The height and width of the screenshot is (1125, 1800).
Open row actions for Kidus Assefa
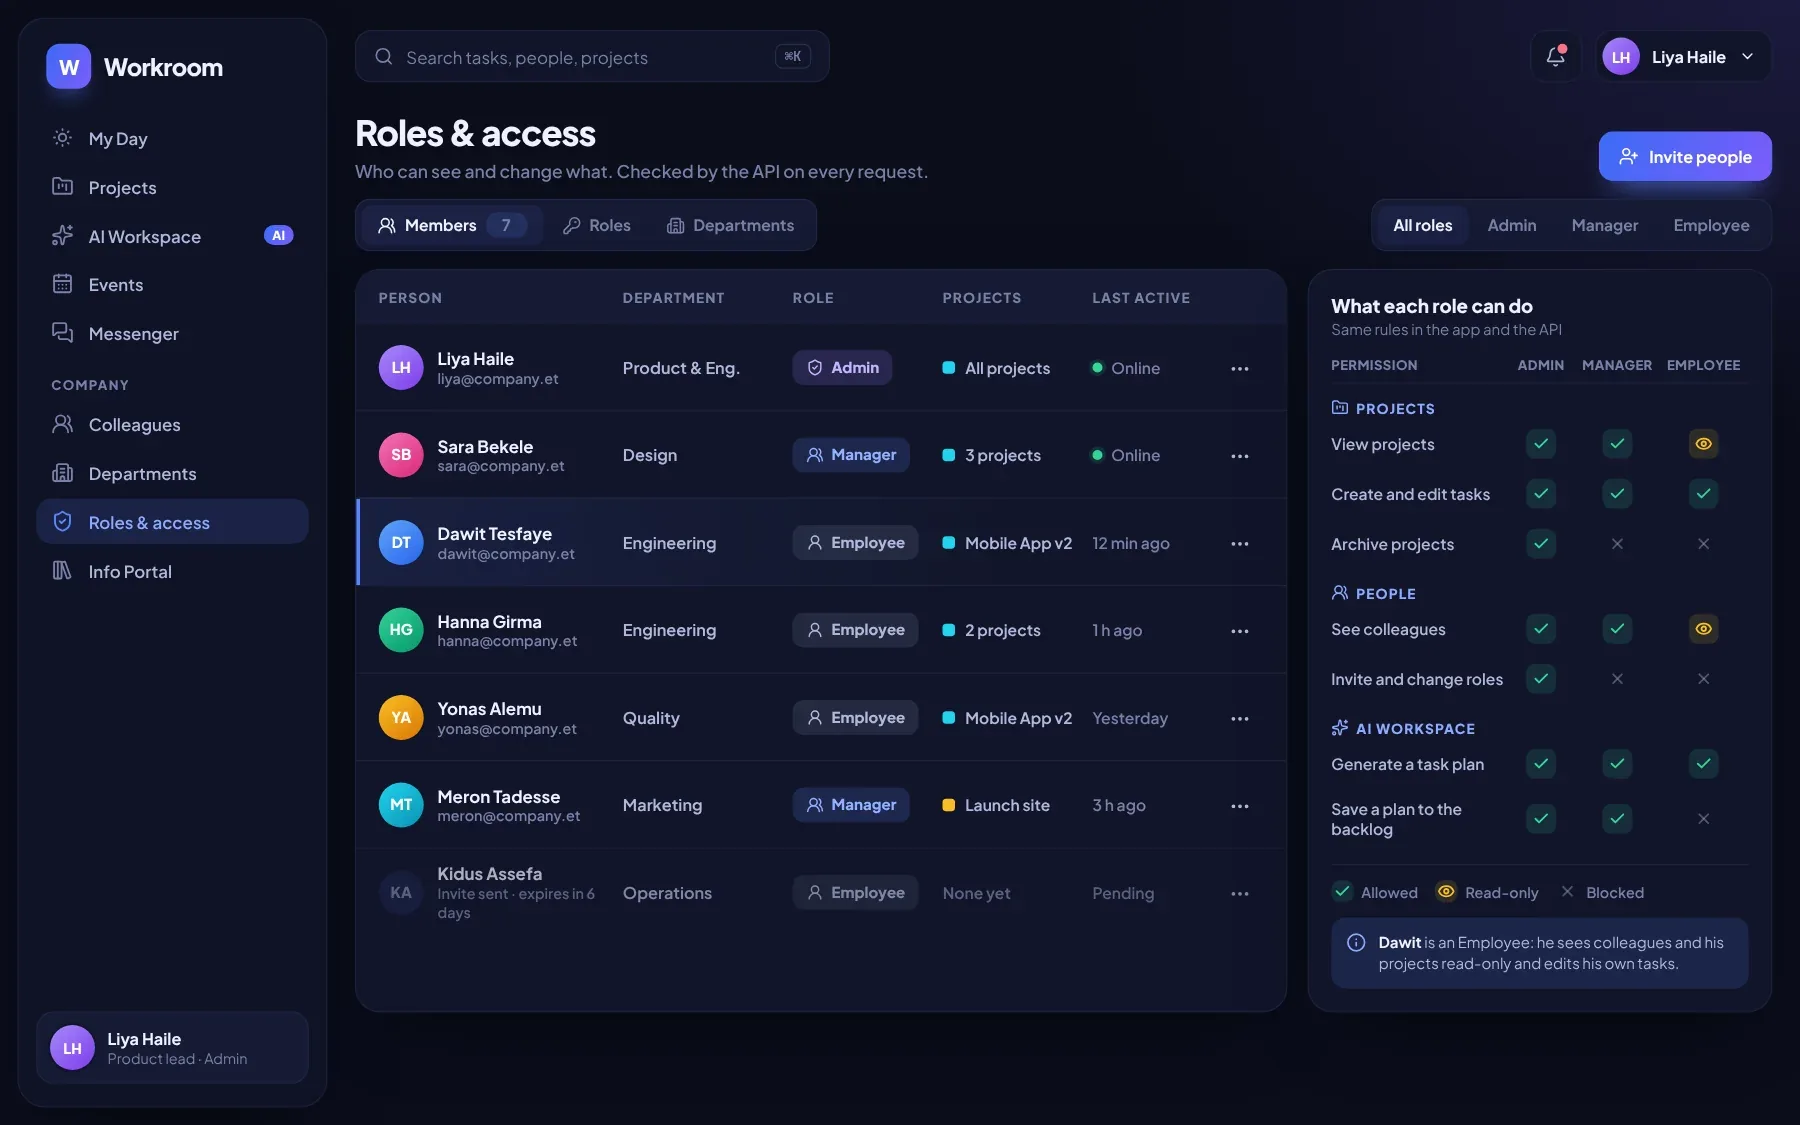(x=1240, y=894)
